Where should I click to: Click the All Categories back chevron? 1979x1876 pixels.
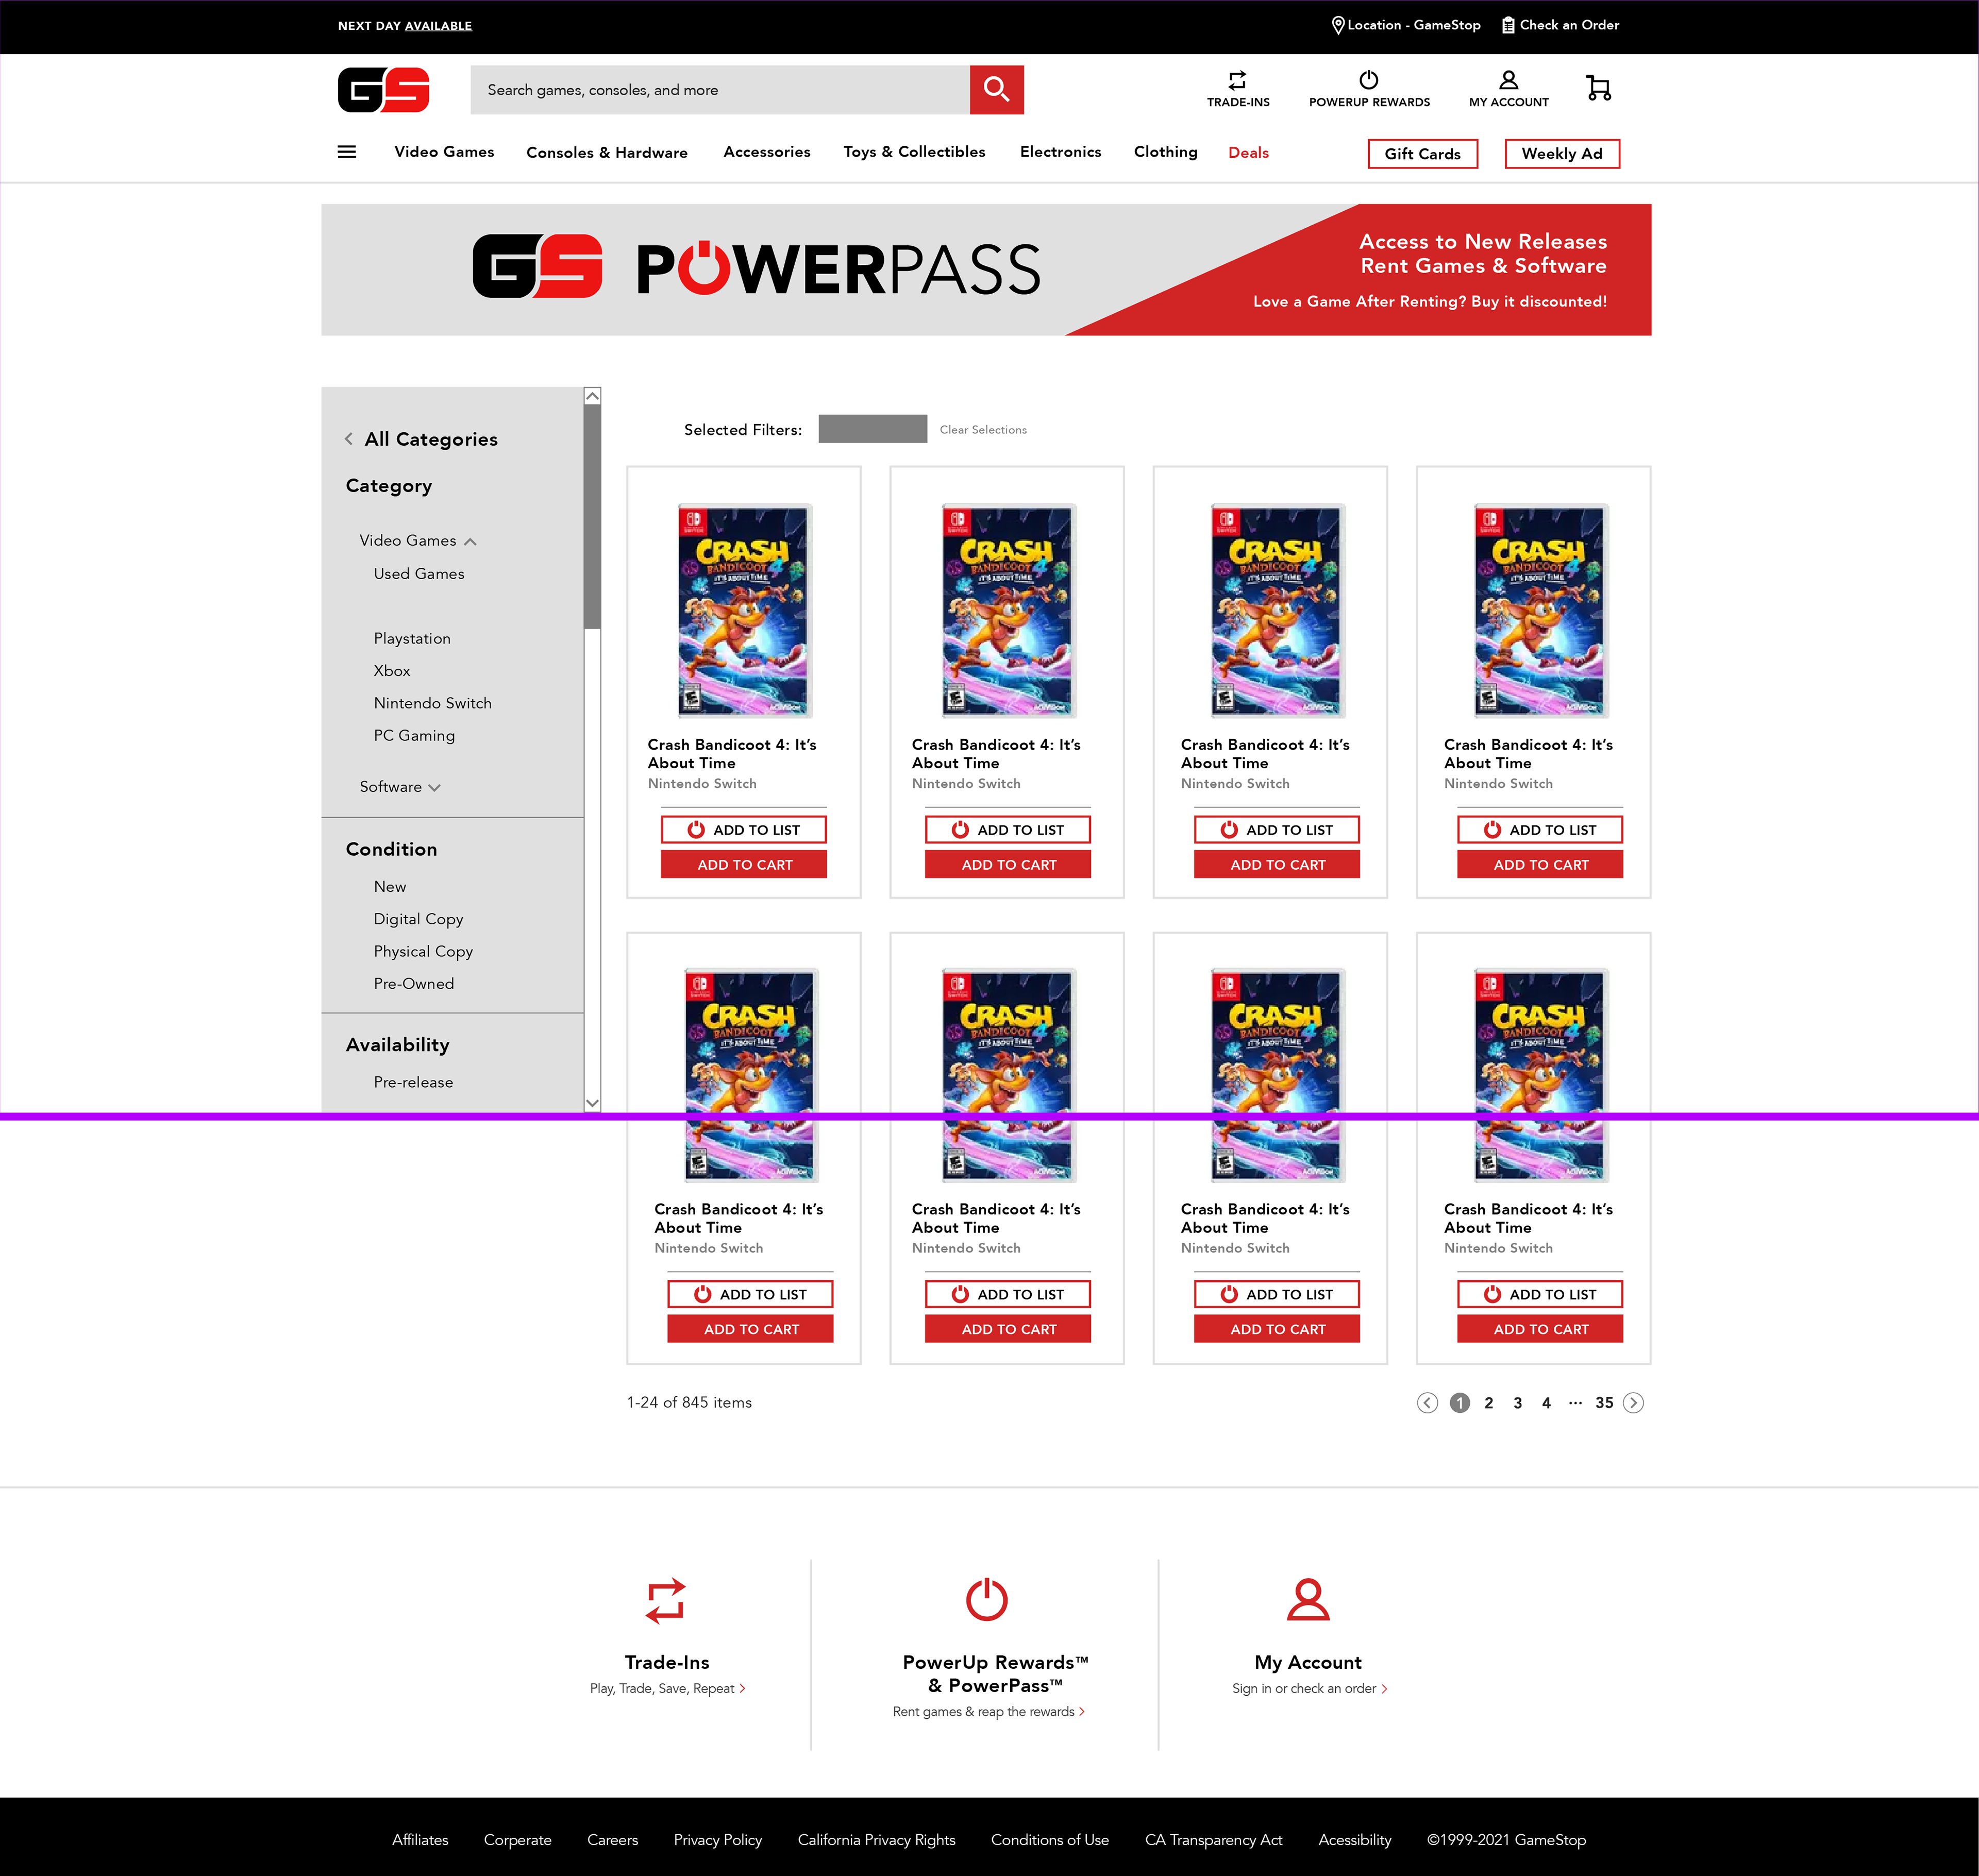point(348,439)
